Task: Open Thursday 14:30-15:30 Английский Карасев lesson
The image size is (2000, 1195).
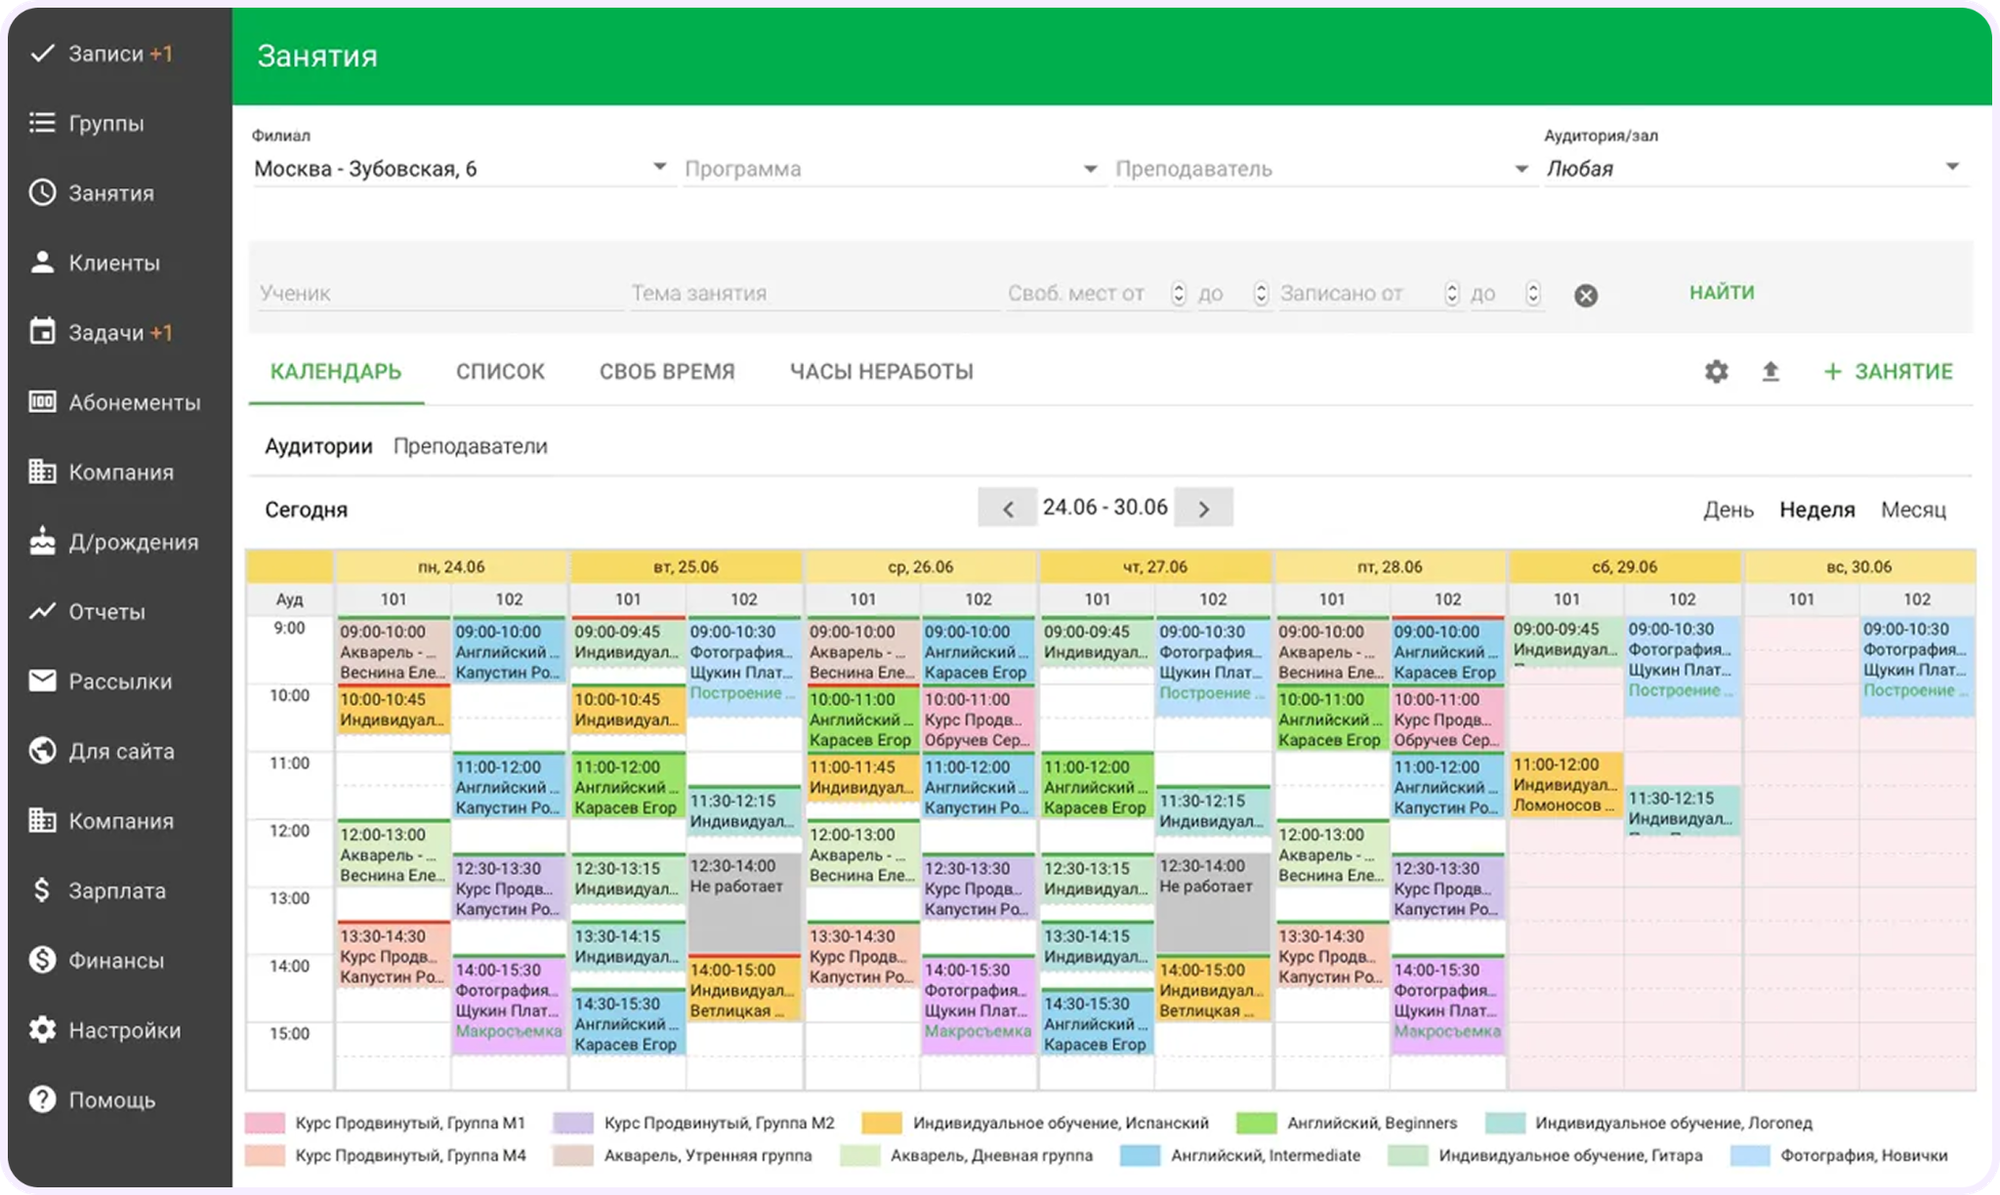Action: (x=1096, y=1022)
